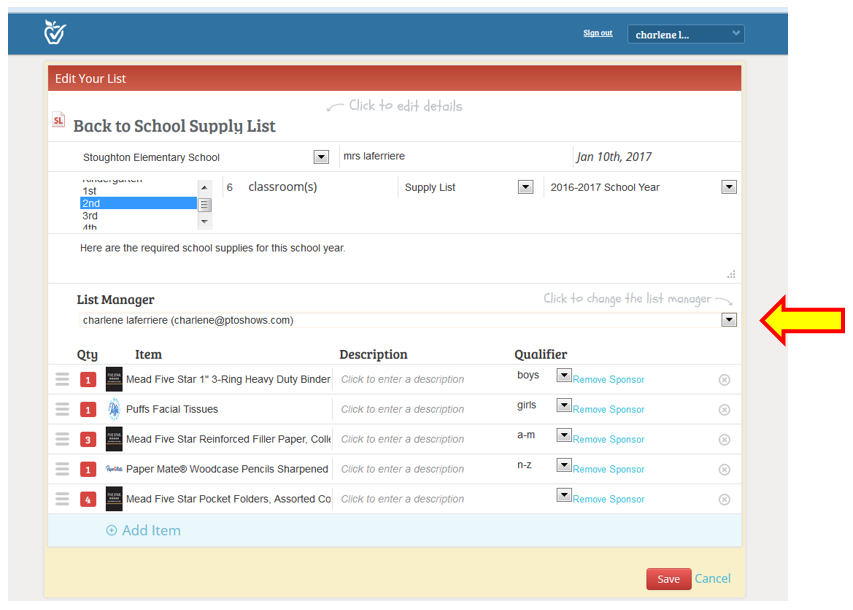Open qualifier dropdown for Pocket Folders row

point(564,495)
